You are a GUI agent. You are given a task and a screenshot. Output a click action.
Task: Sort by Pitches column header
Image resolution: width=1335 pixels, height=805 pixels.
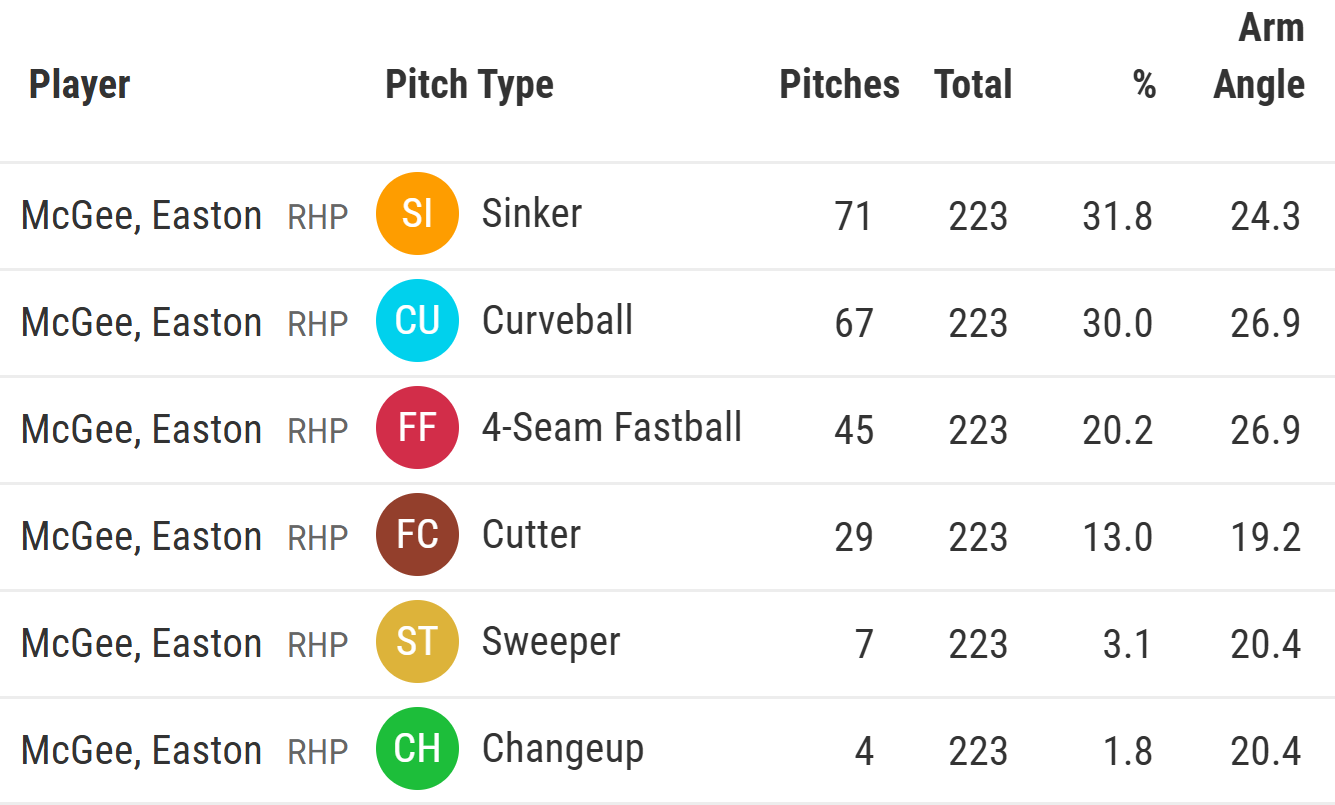coord(839,85)
